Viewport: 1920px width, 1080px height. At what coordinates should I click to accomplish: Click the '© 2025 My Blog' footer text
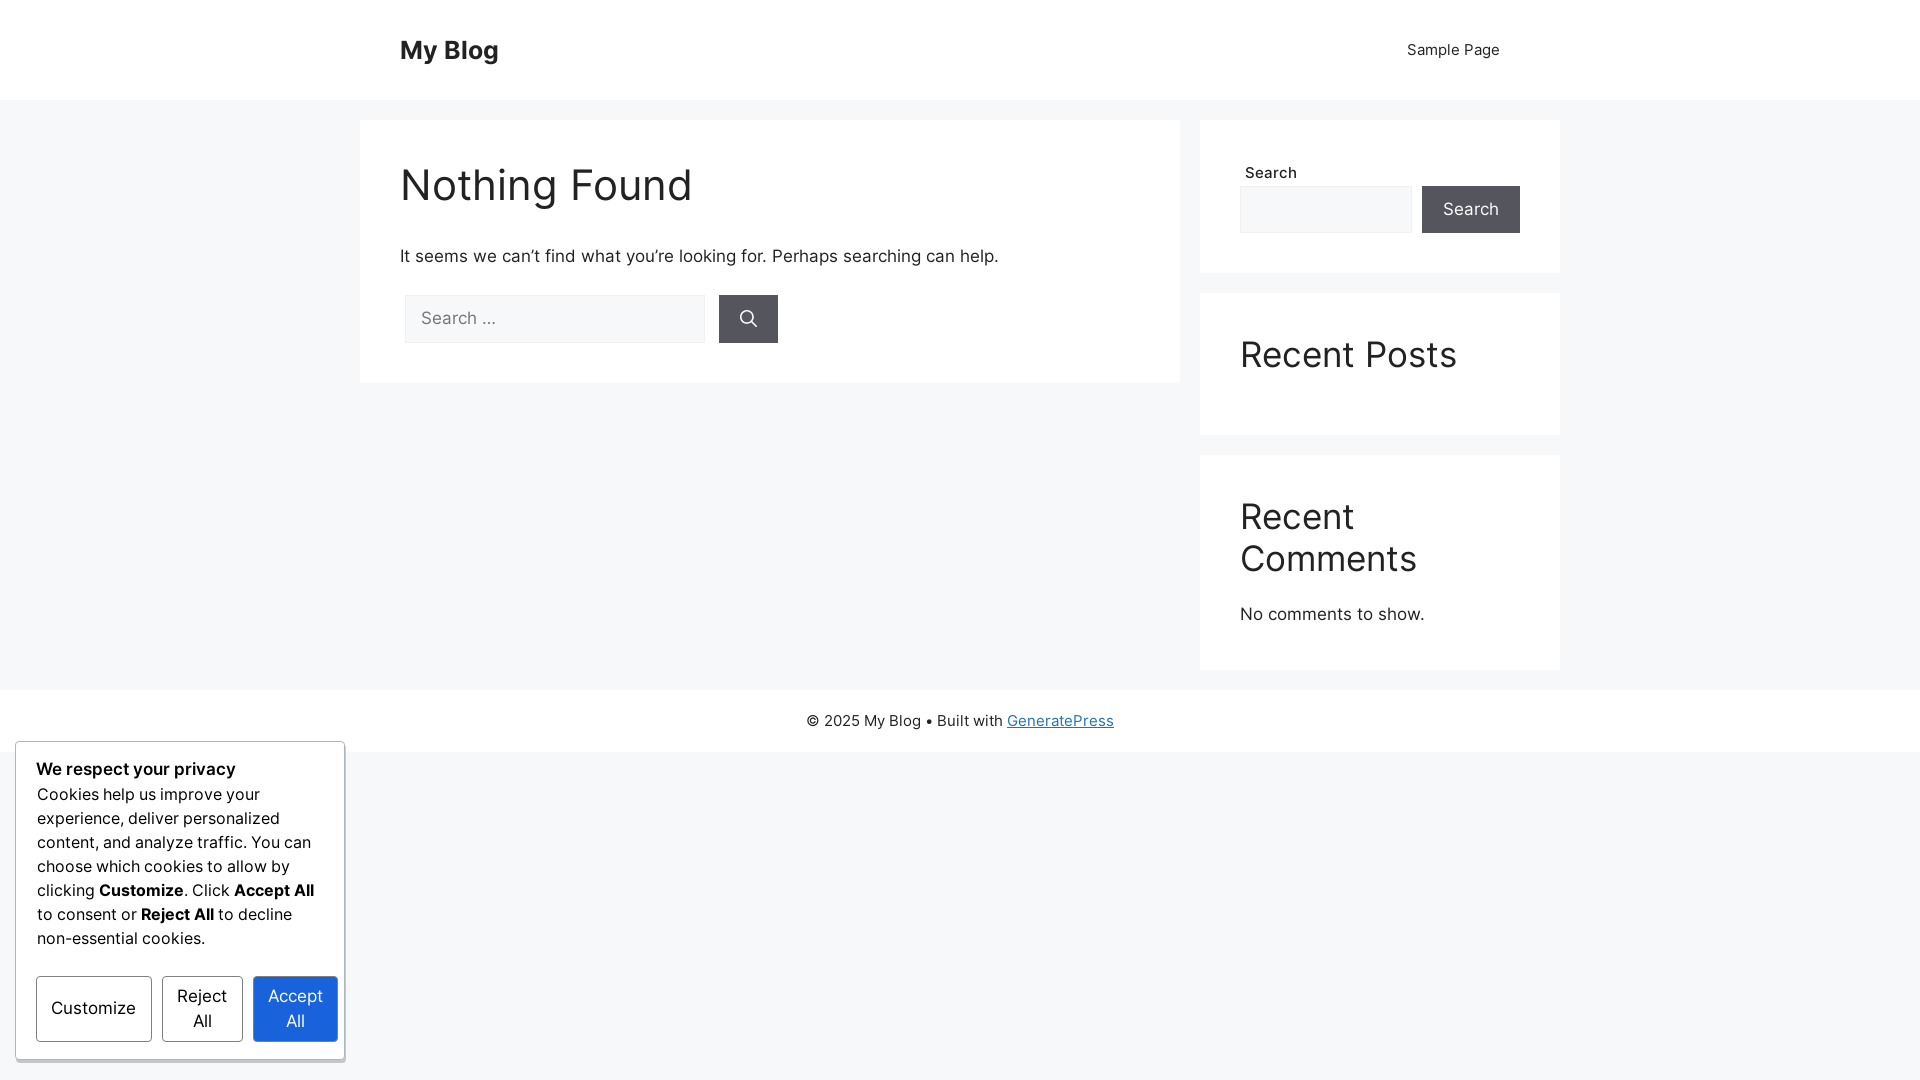click(x=864, y=721)
